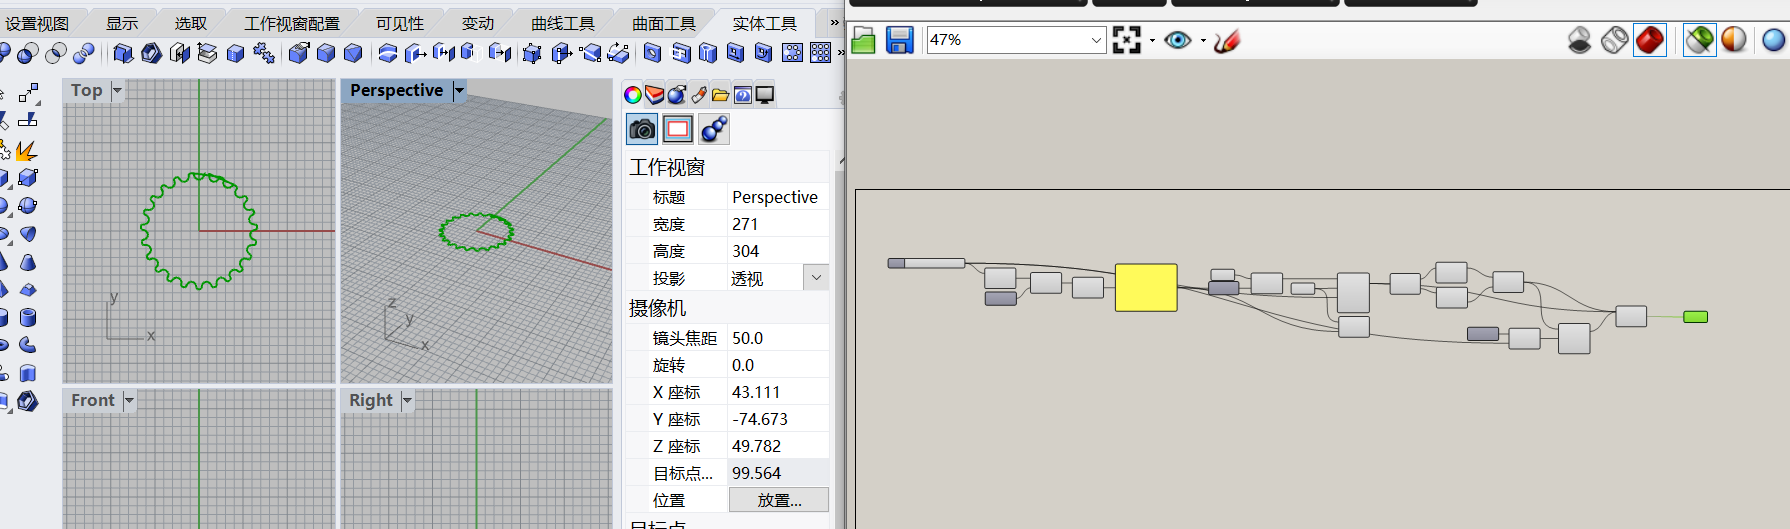
Task: Switch to 选取 toolbar tab
Action: coord(191,23)
